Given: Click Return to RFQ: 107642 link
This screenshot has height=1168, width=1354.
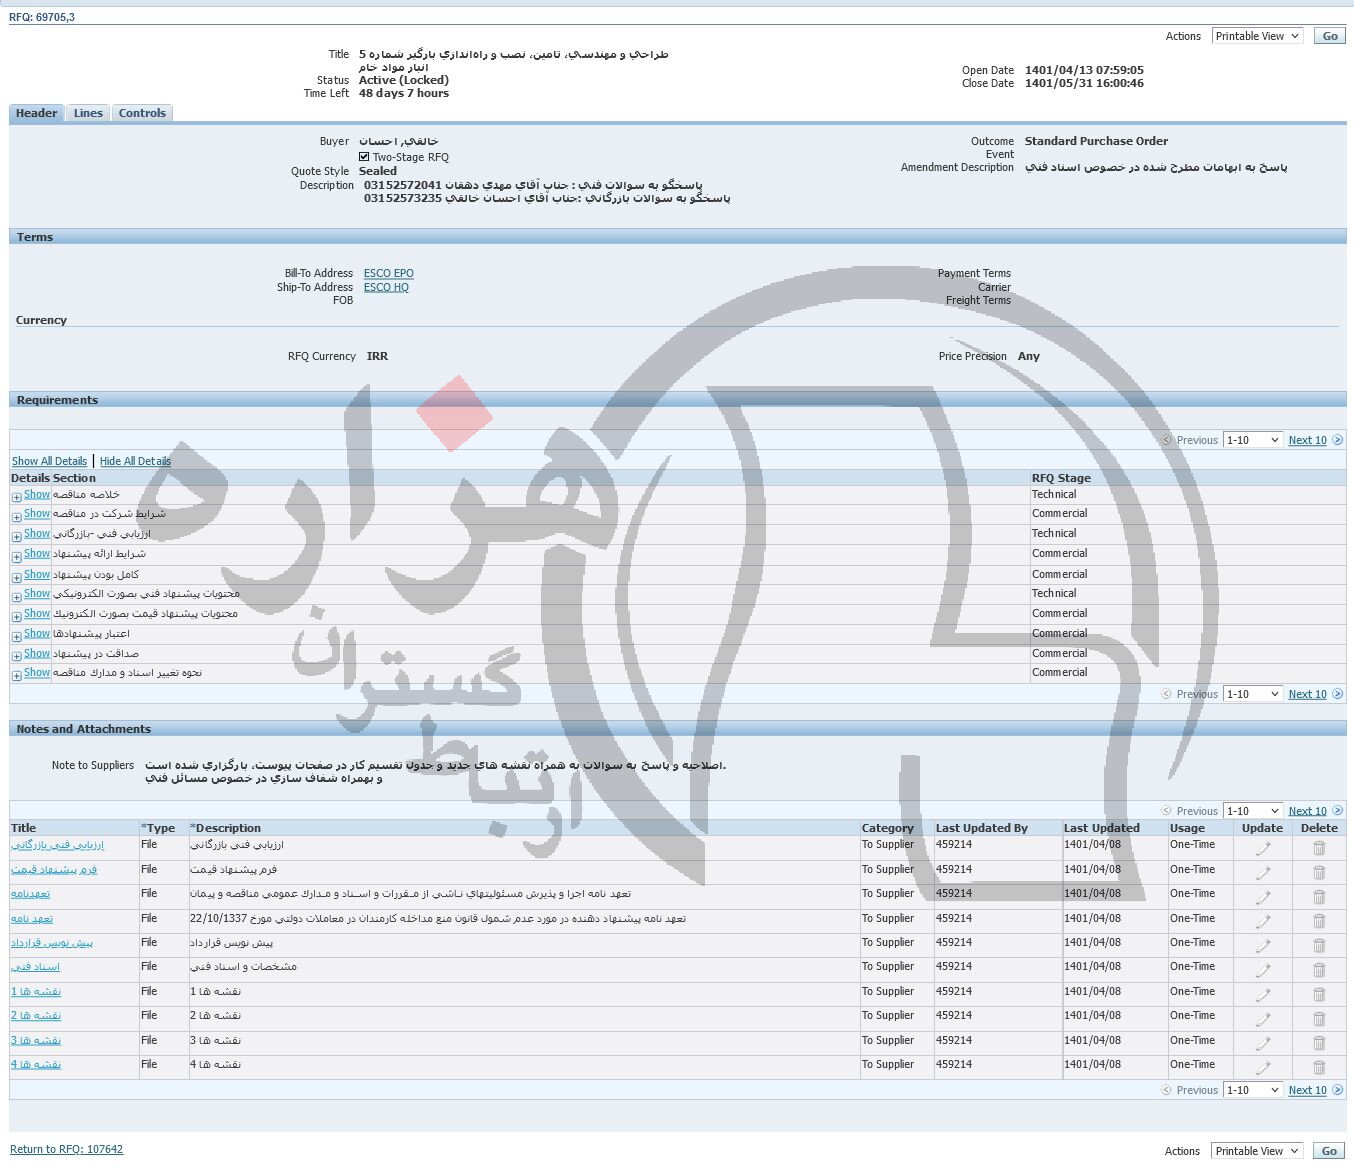Looking at the screenshot, I should 66,1149.
